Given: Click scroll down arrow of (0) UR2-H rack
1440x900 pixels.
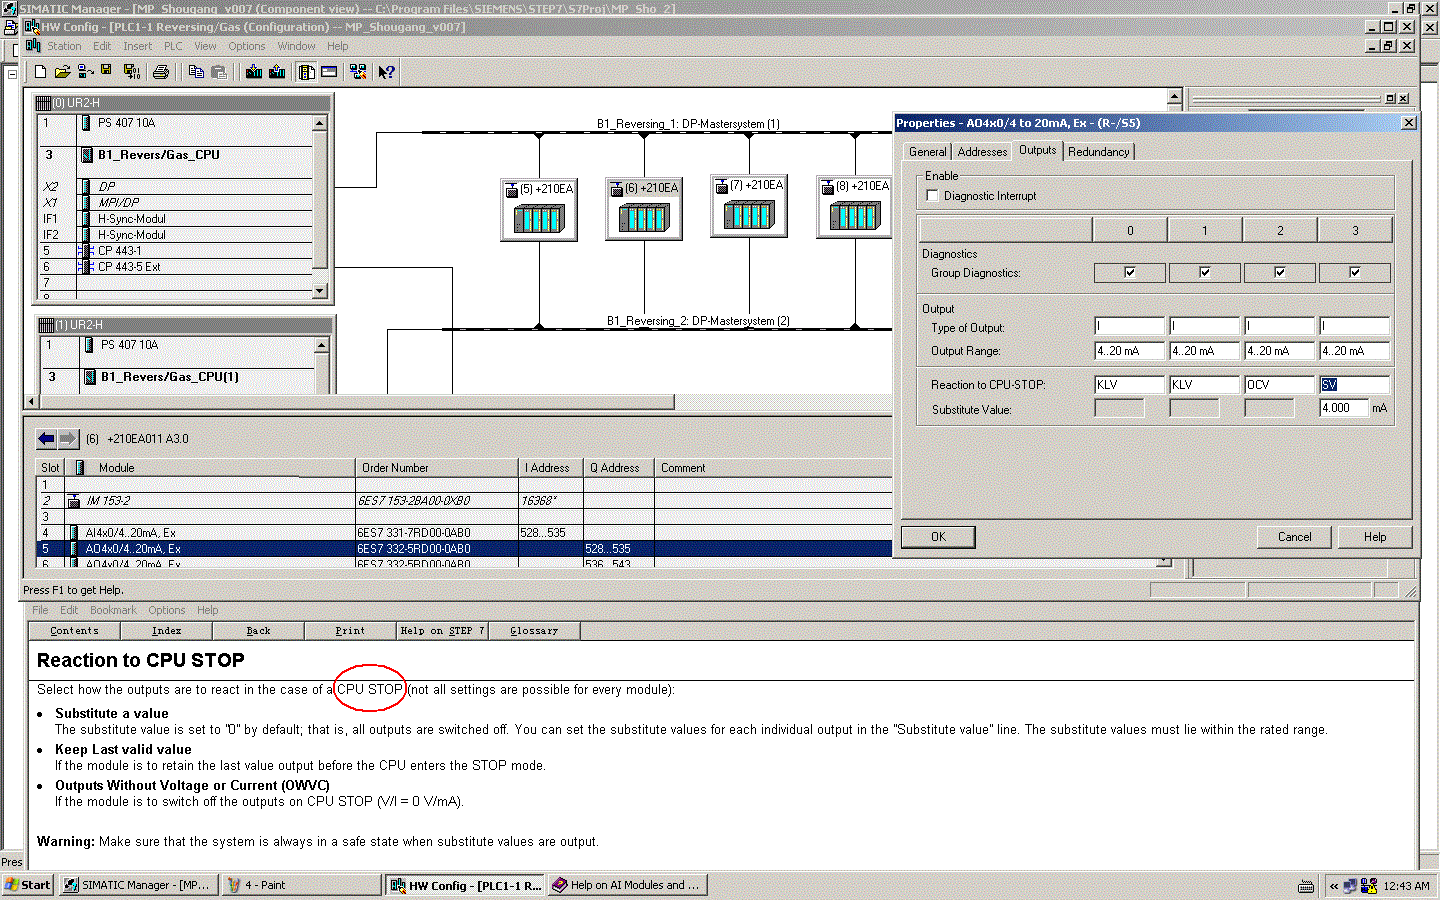Looking at the screenshot, I should (x=320, y=291).
